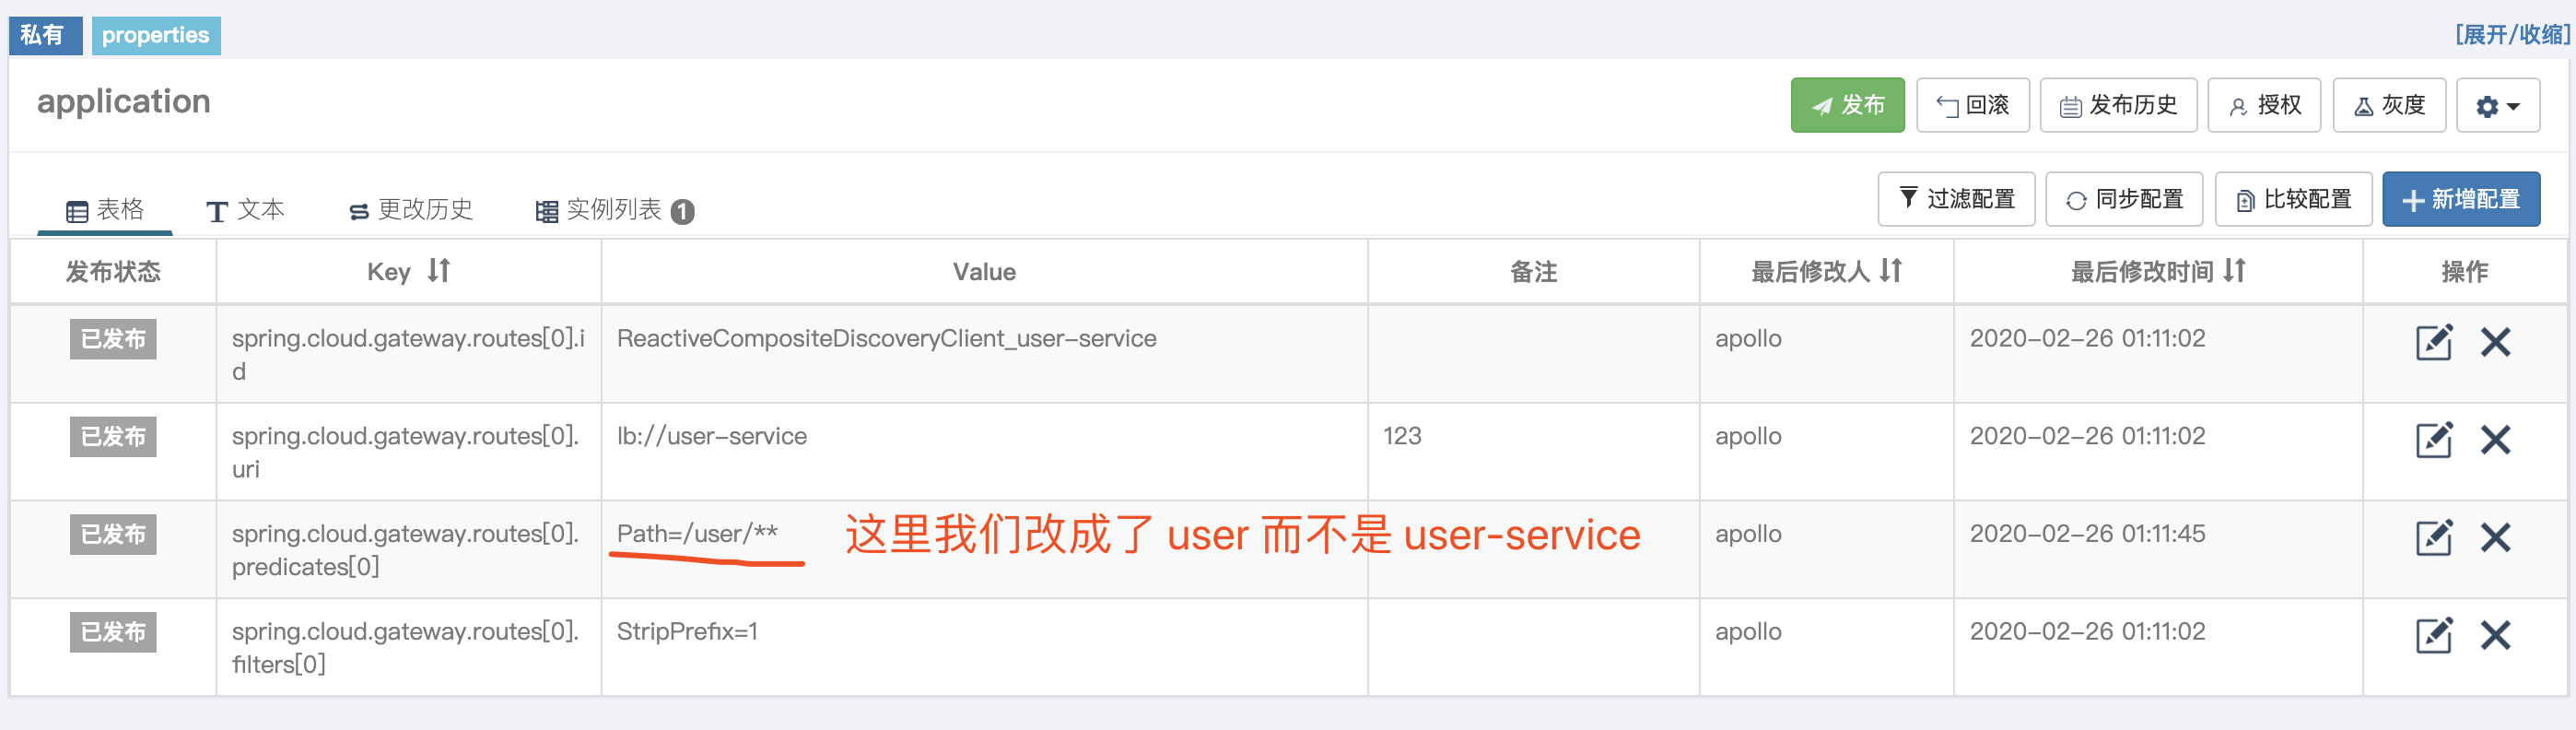Open 同步配置 to sync configurations
This screenshot has width=2576, height=730.
2124,198
